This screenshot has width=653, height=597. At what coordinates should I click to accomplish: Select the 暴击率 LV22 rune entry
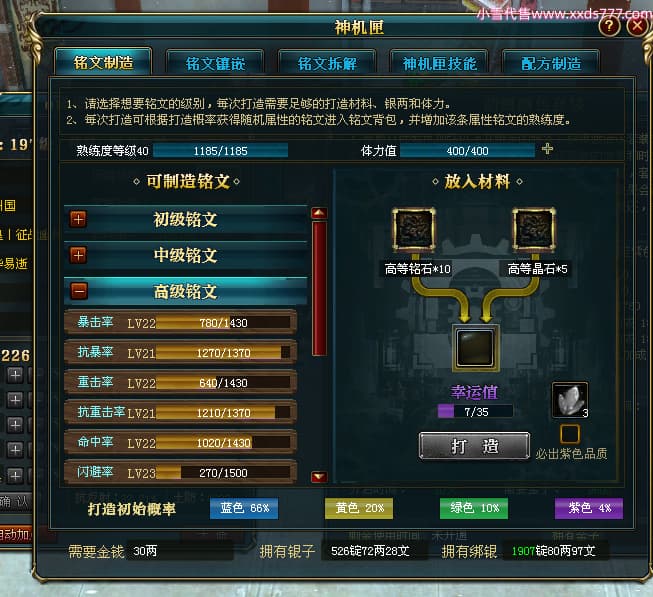tap(181, 322)
